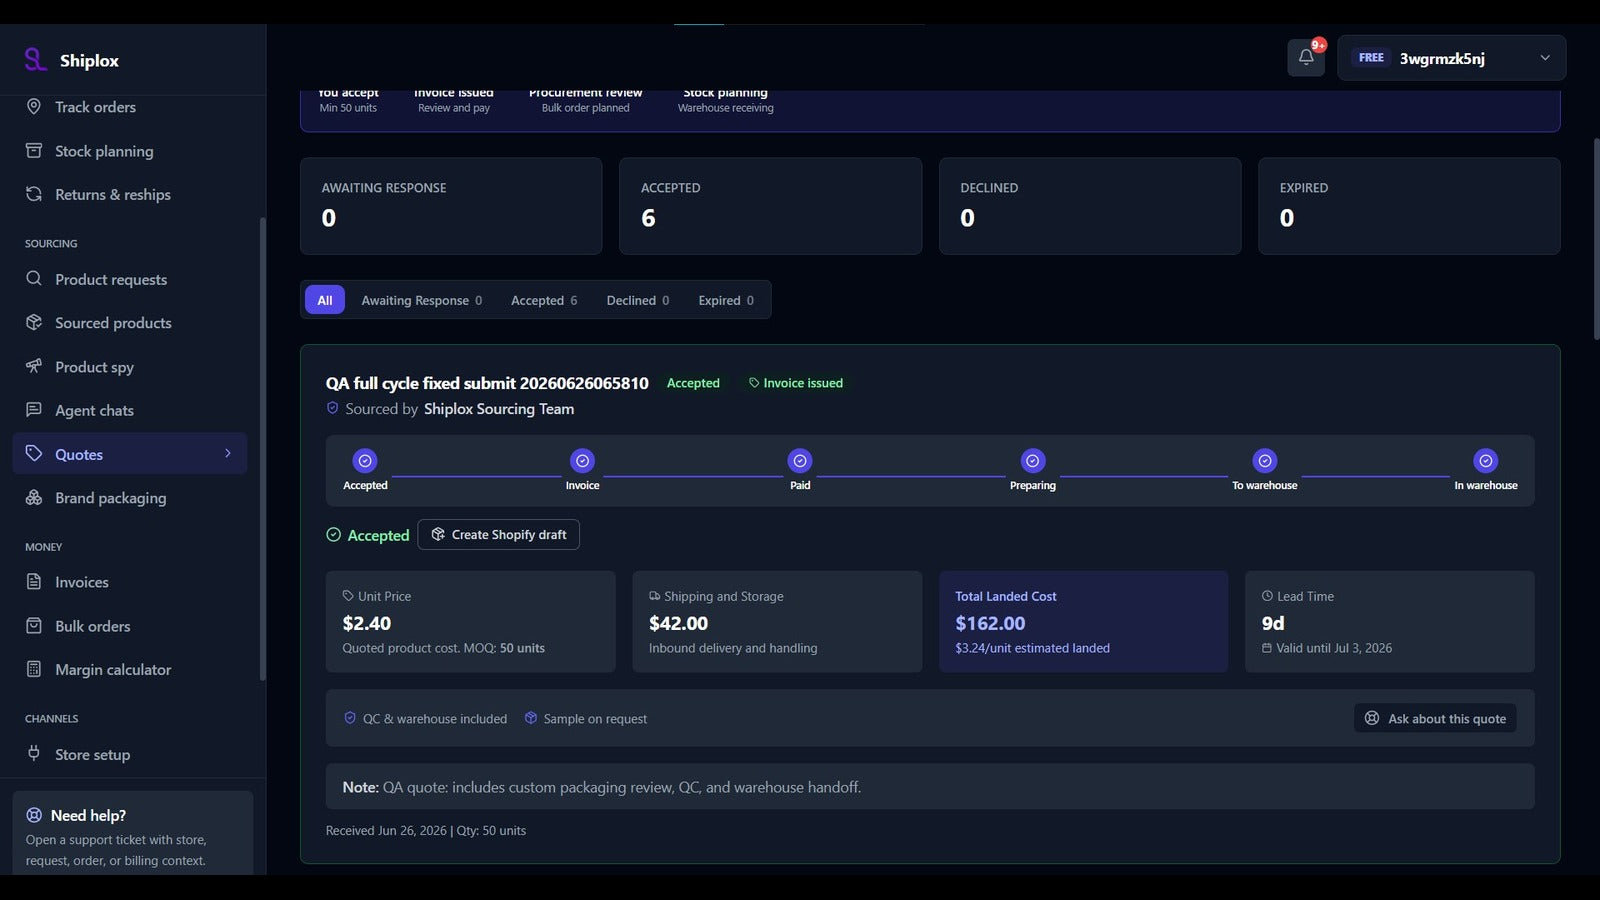Click the Quotes tag icon
The height and width of the screenshot is (900, 1600).
click(x=34, y=453)
